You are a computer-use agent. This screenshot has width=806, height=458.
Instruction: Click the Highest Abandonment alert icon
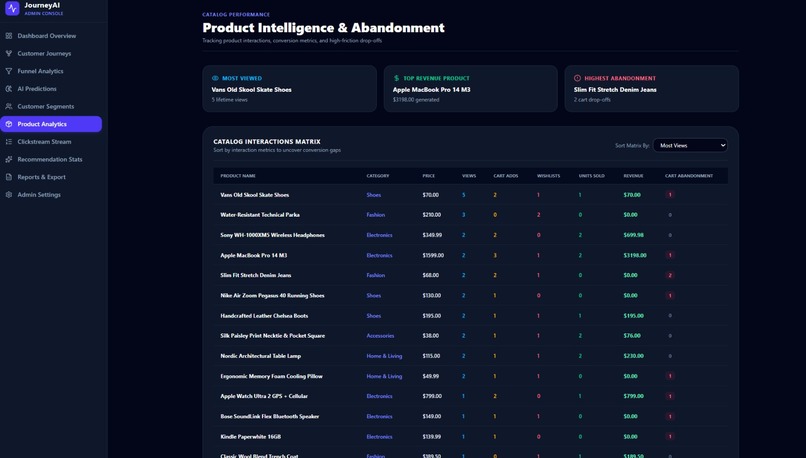click(x=577, y=78)
